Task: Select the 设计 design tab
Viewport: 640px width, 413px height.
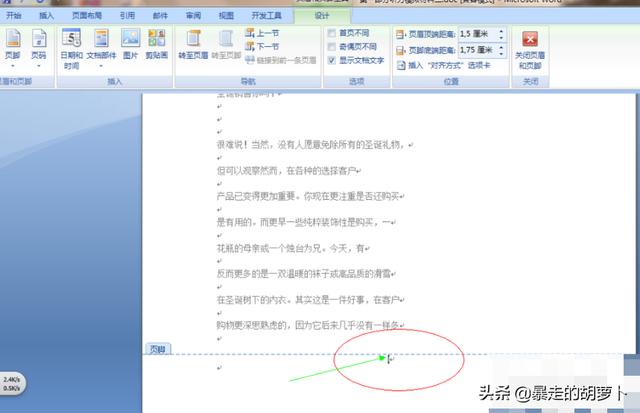Action: click(322, 16)
